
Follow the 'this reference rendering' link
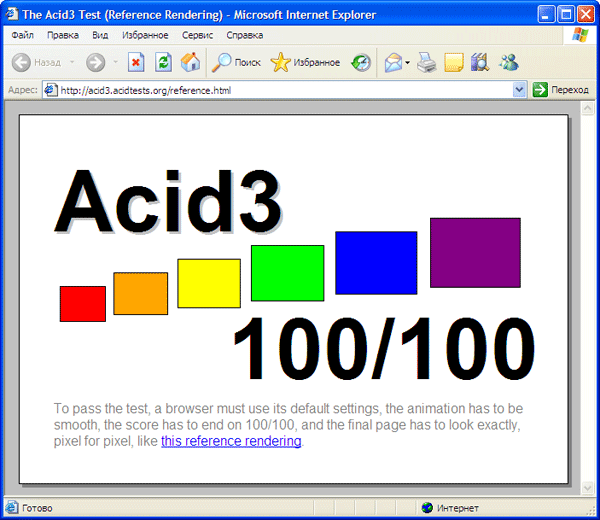231,441
